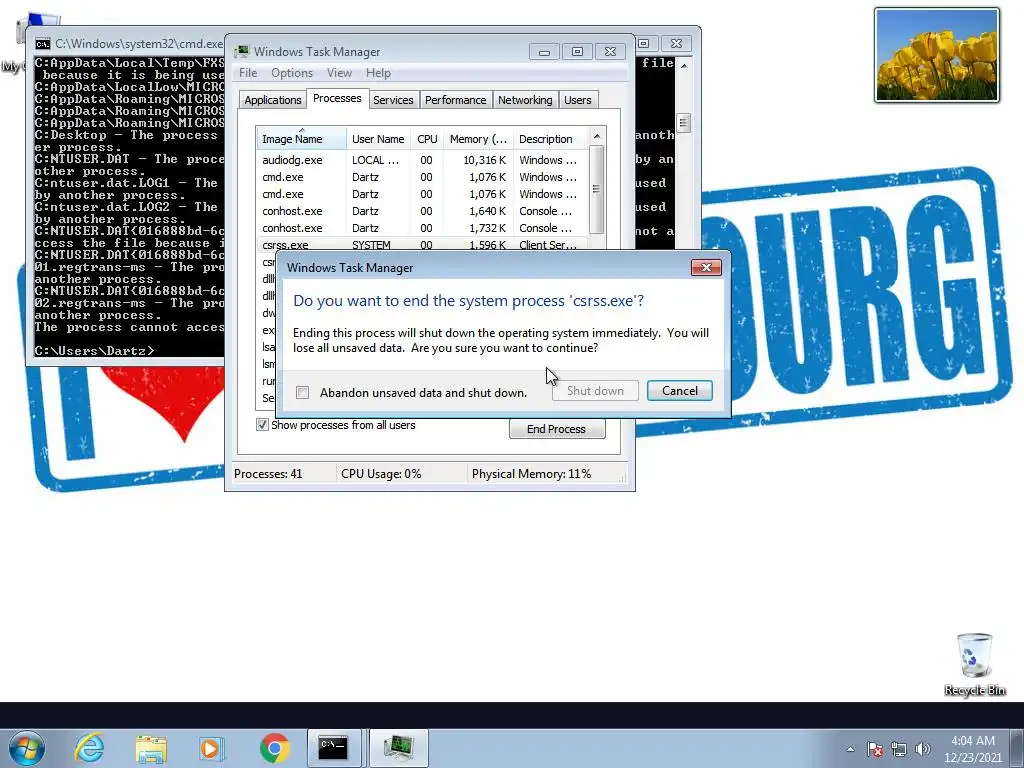
Task: Open the Windows Start menu orb
Action: (x=27, y=748)
